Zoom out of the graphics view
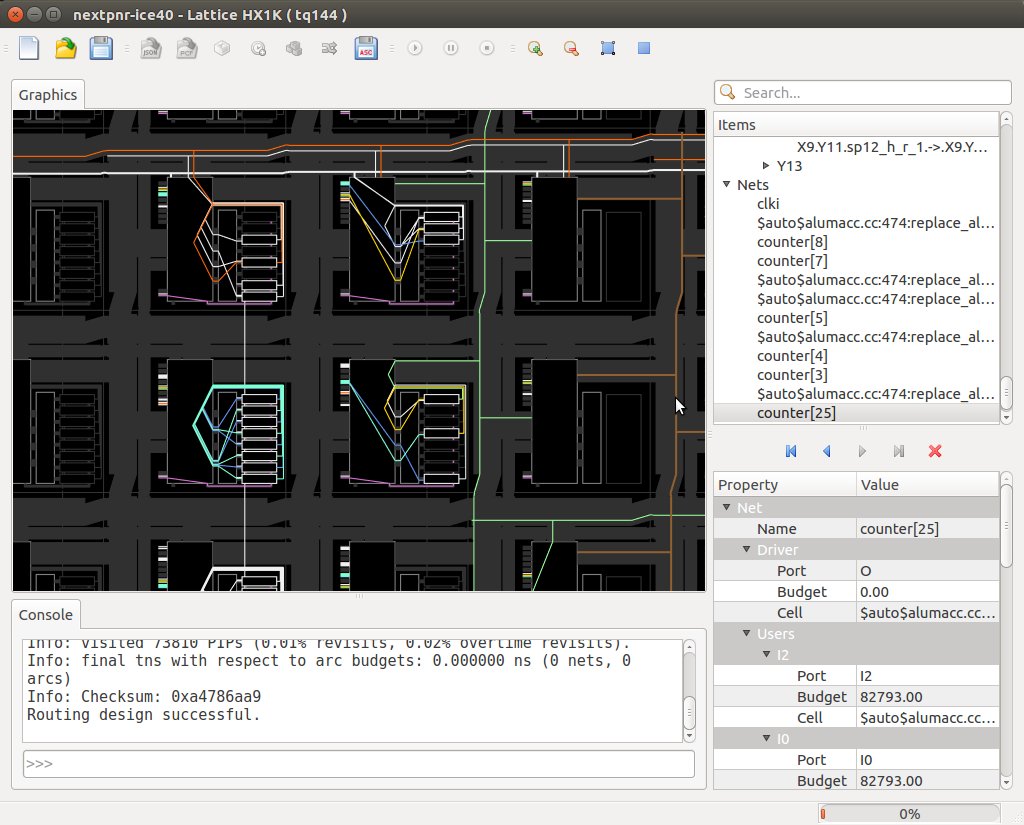 click(571, 48)
